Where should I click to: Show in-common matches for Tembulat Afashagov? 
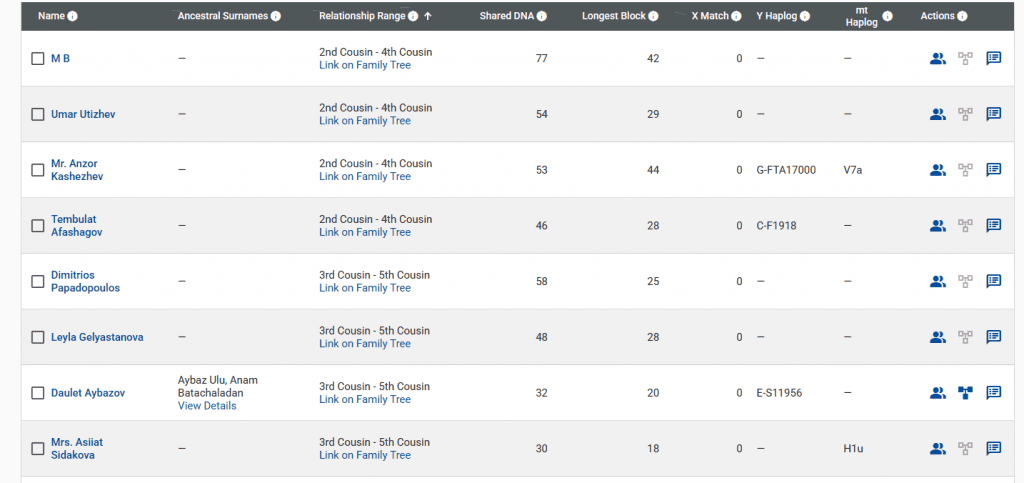click(x=937, y=226)
